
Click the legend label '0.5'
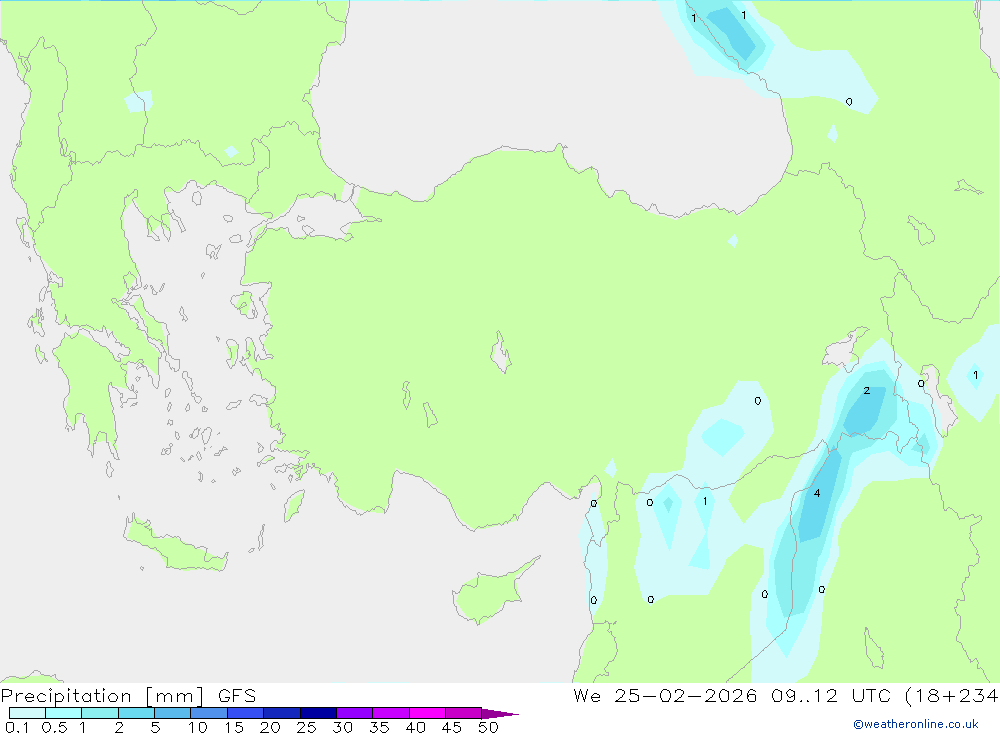[x=54, y=727]
